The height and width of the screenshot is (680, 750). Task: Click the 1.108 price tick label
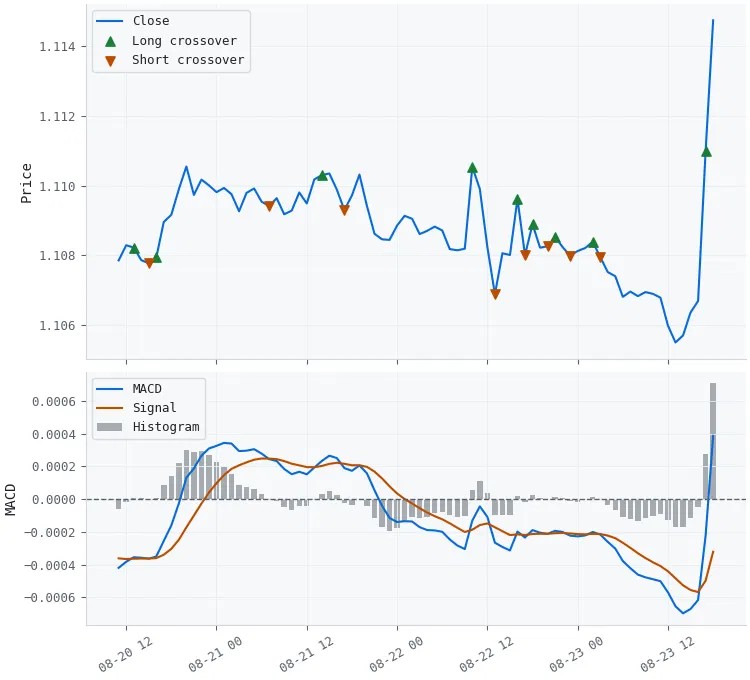(x=57, y=256)
